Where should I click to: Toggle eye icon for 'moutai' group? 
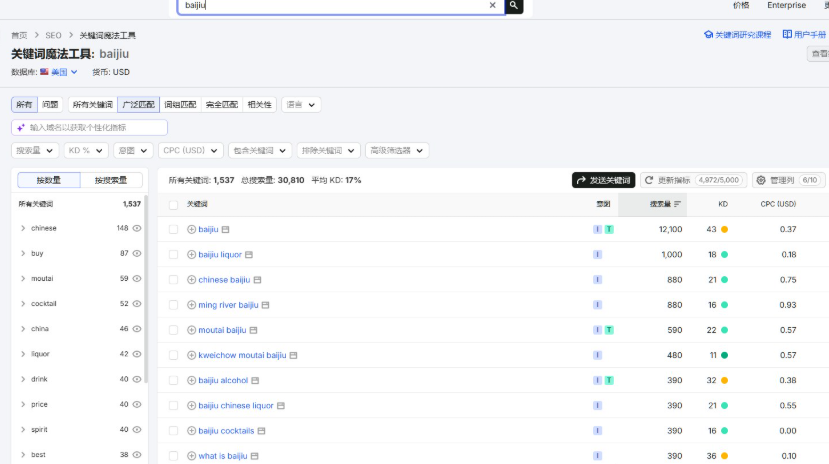click(137, 279)
